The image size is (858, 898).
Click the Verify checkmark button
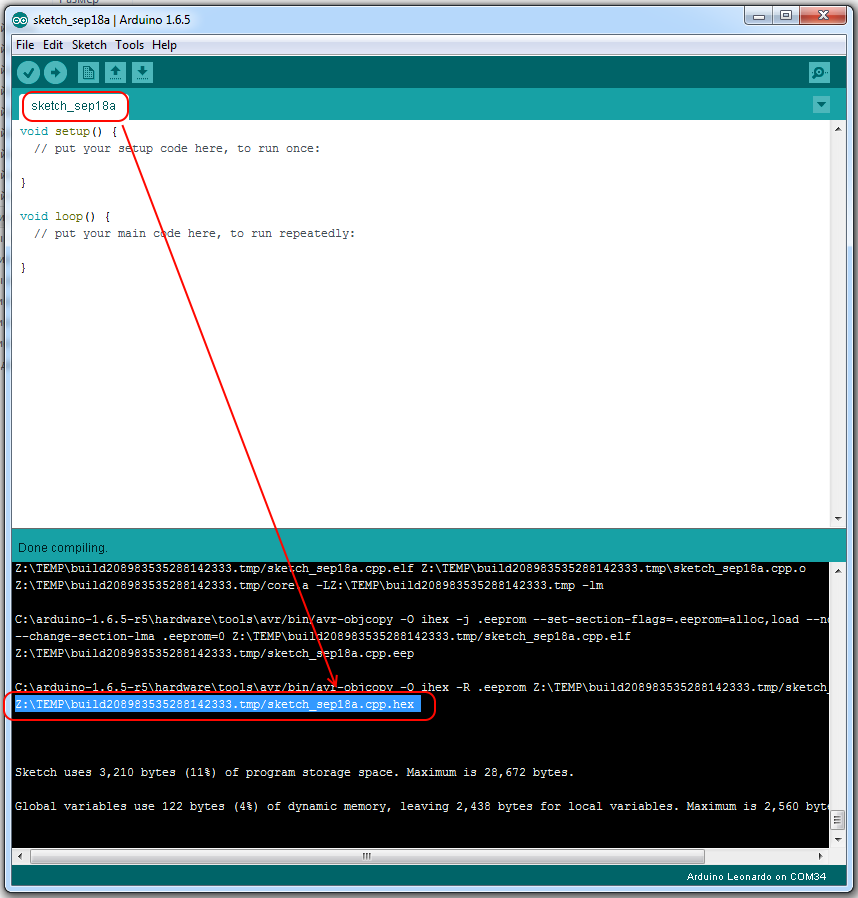(28, 73)
